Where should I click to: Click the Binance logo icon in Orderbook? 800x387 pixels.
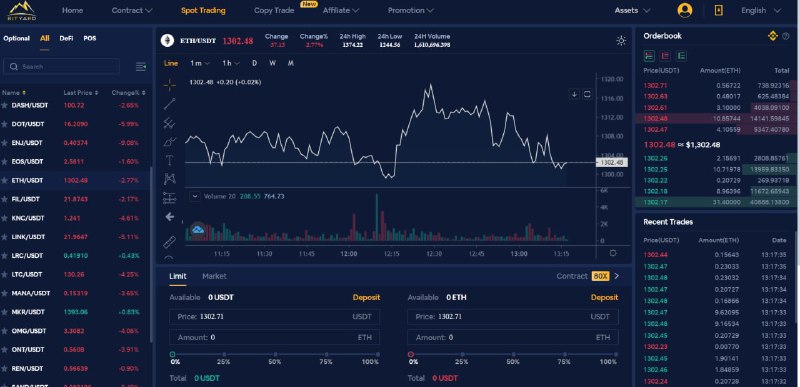coord(772,36)
